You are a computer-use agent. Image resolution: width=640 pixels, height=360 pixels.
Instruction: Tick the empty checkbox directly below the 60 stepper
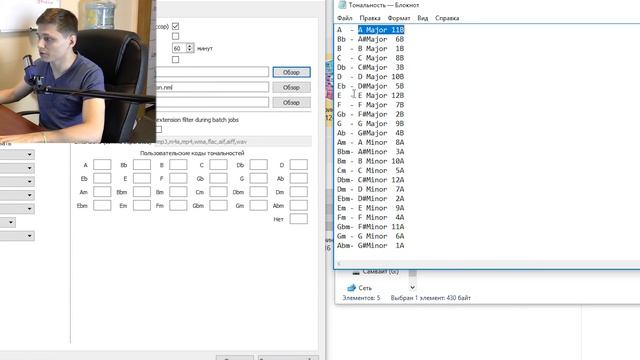click(176, 60)
